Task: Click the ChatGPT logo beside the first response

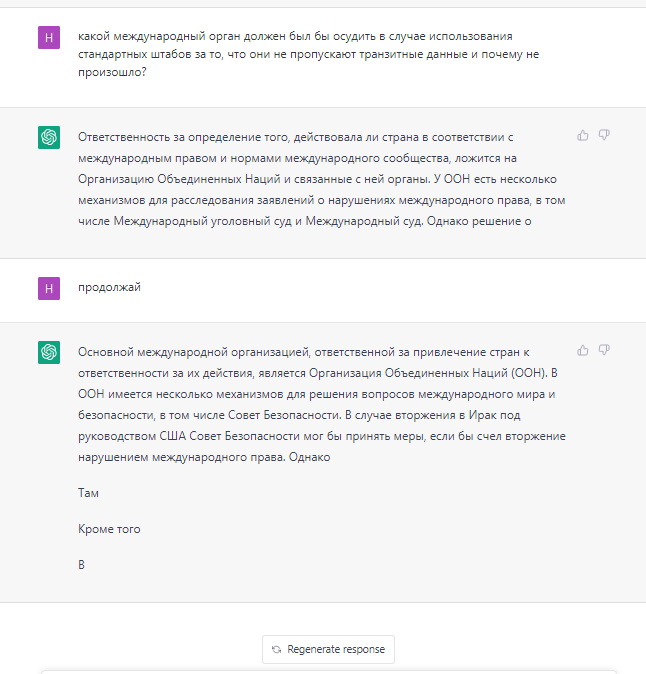Action: pos(48,138)
